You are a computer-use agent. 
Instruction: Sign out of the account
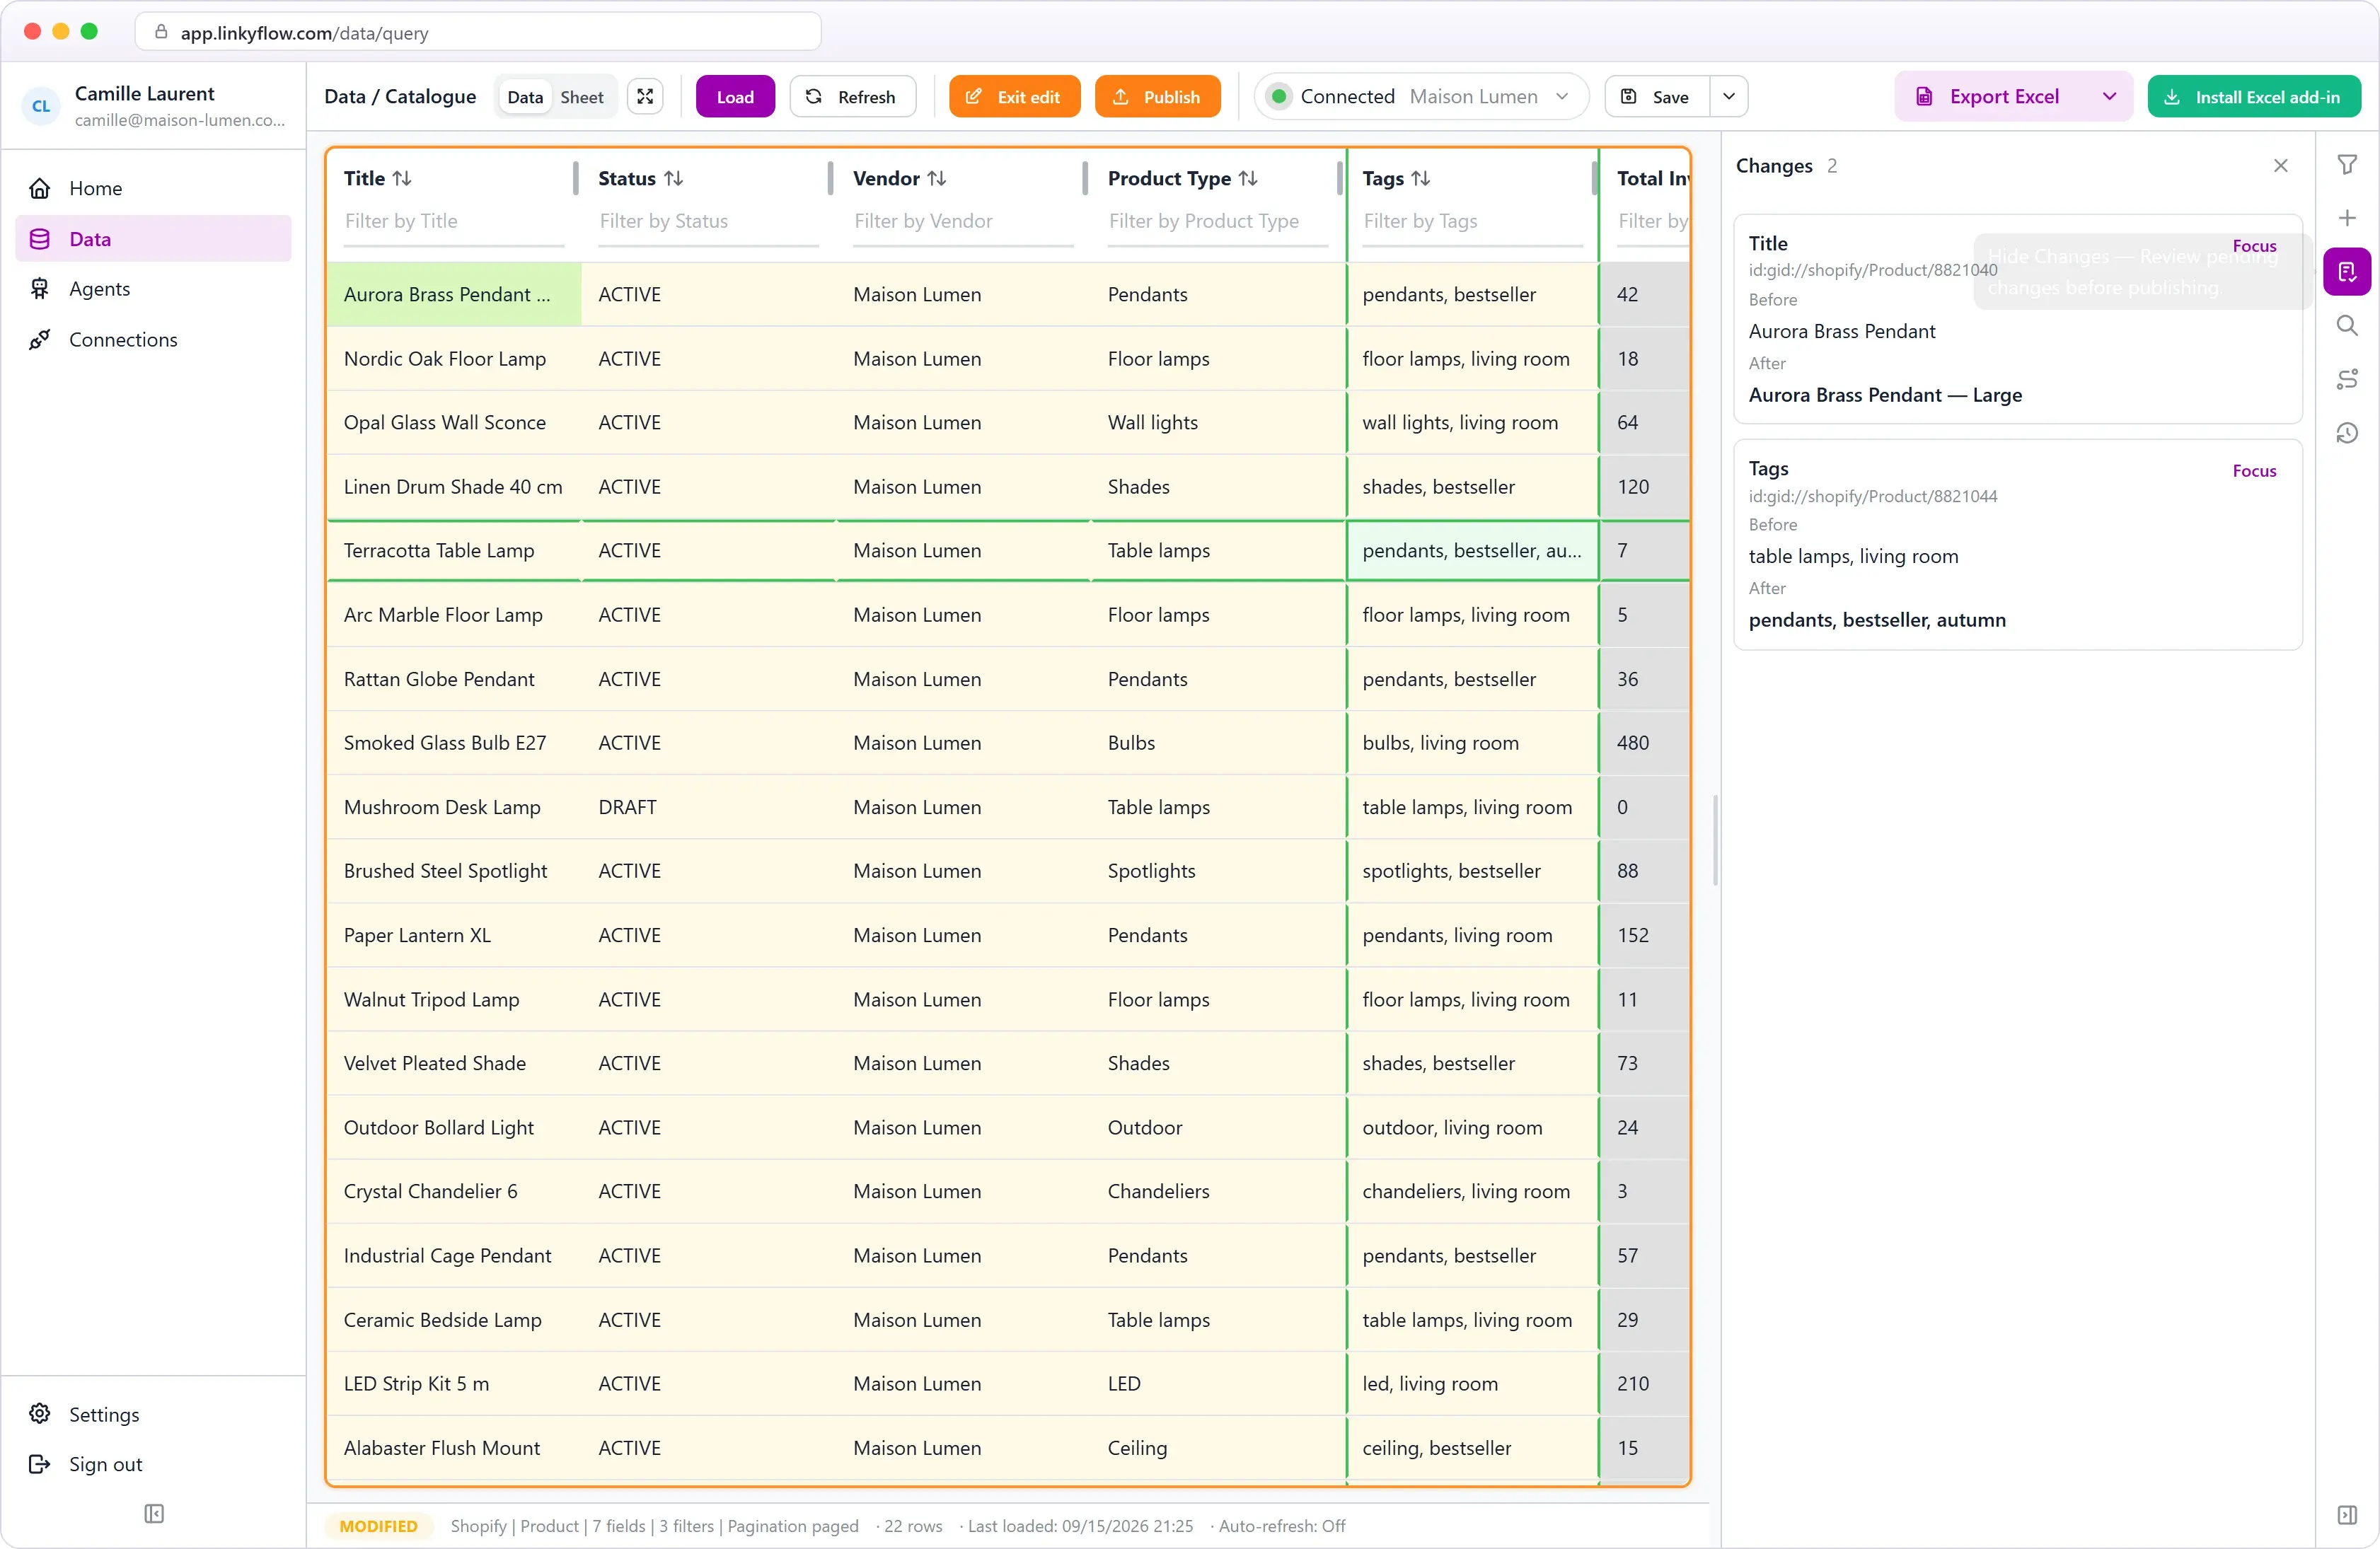click(x=153, y=1464)
